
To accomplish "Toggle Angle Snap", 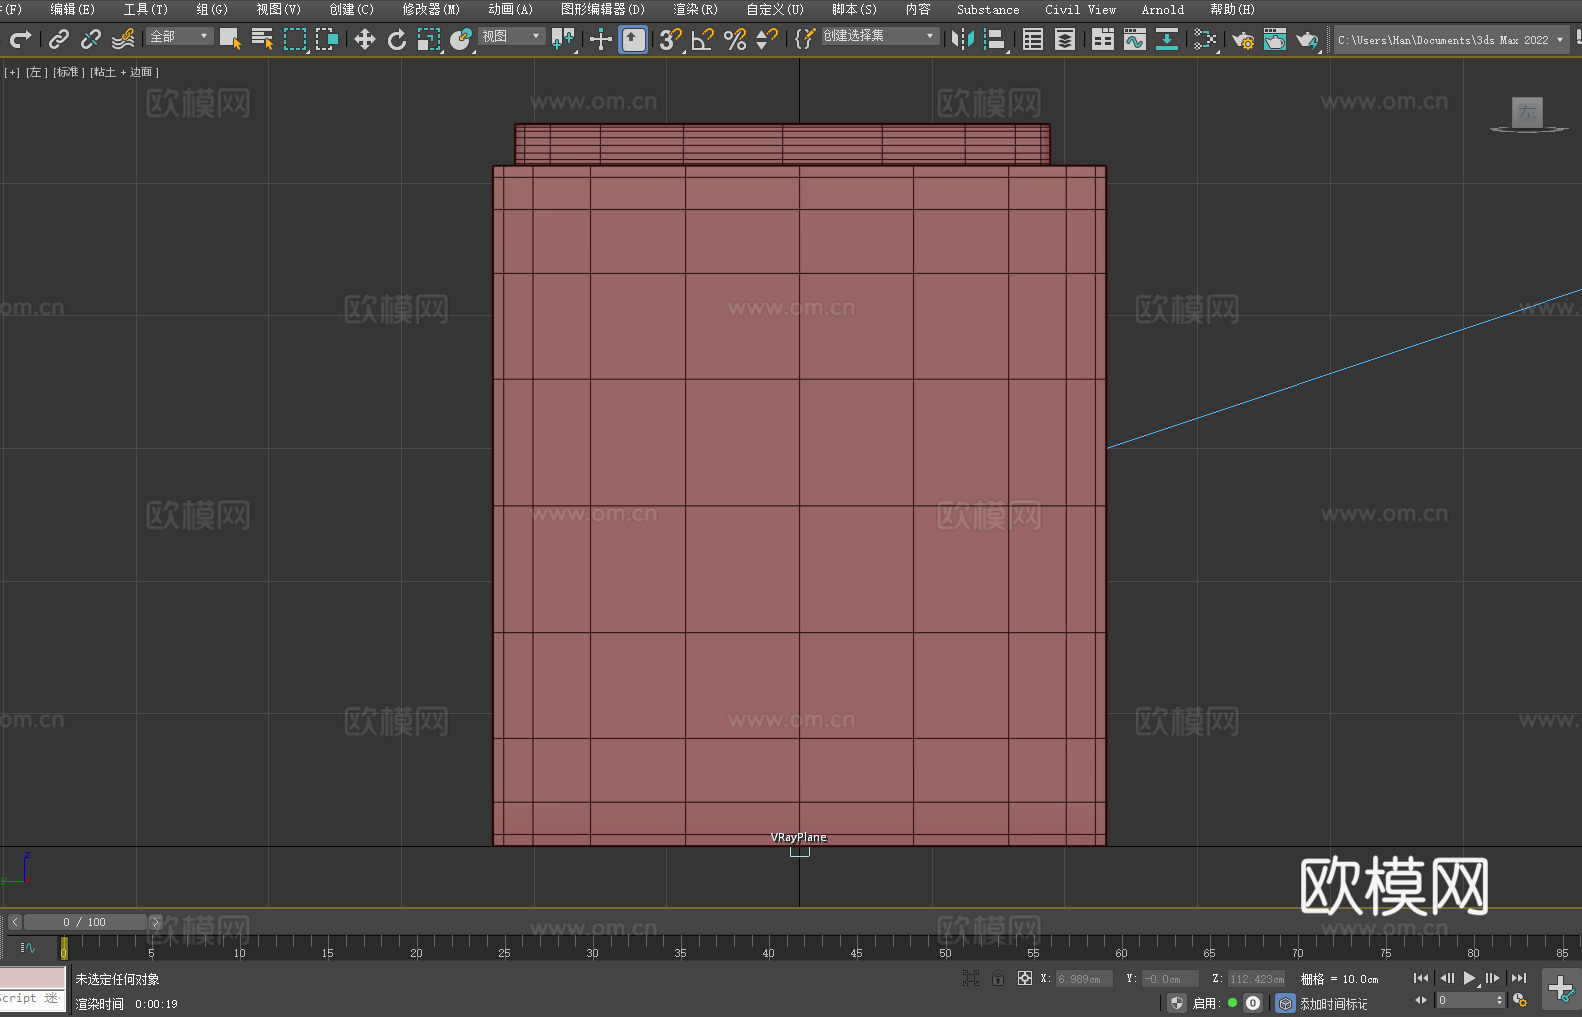I will (703, 39).
